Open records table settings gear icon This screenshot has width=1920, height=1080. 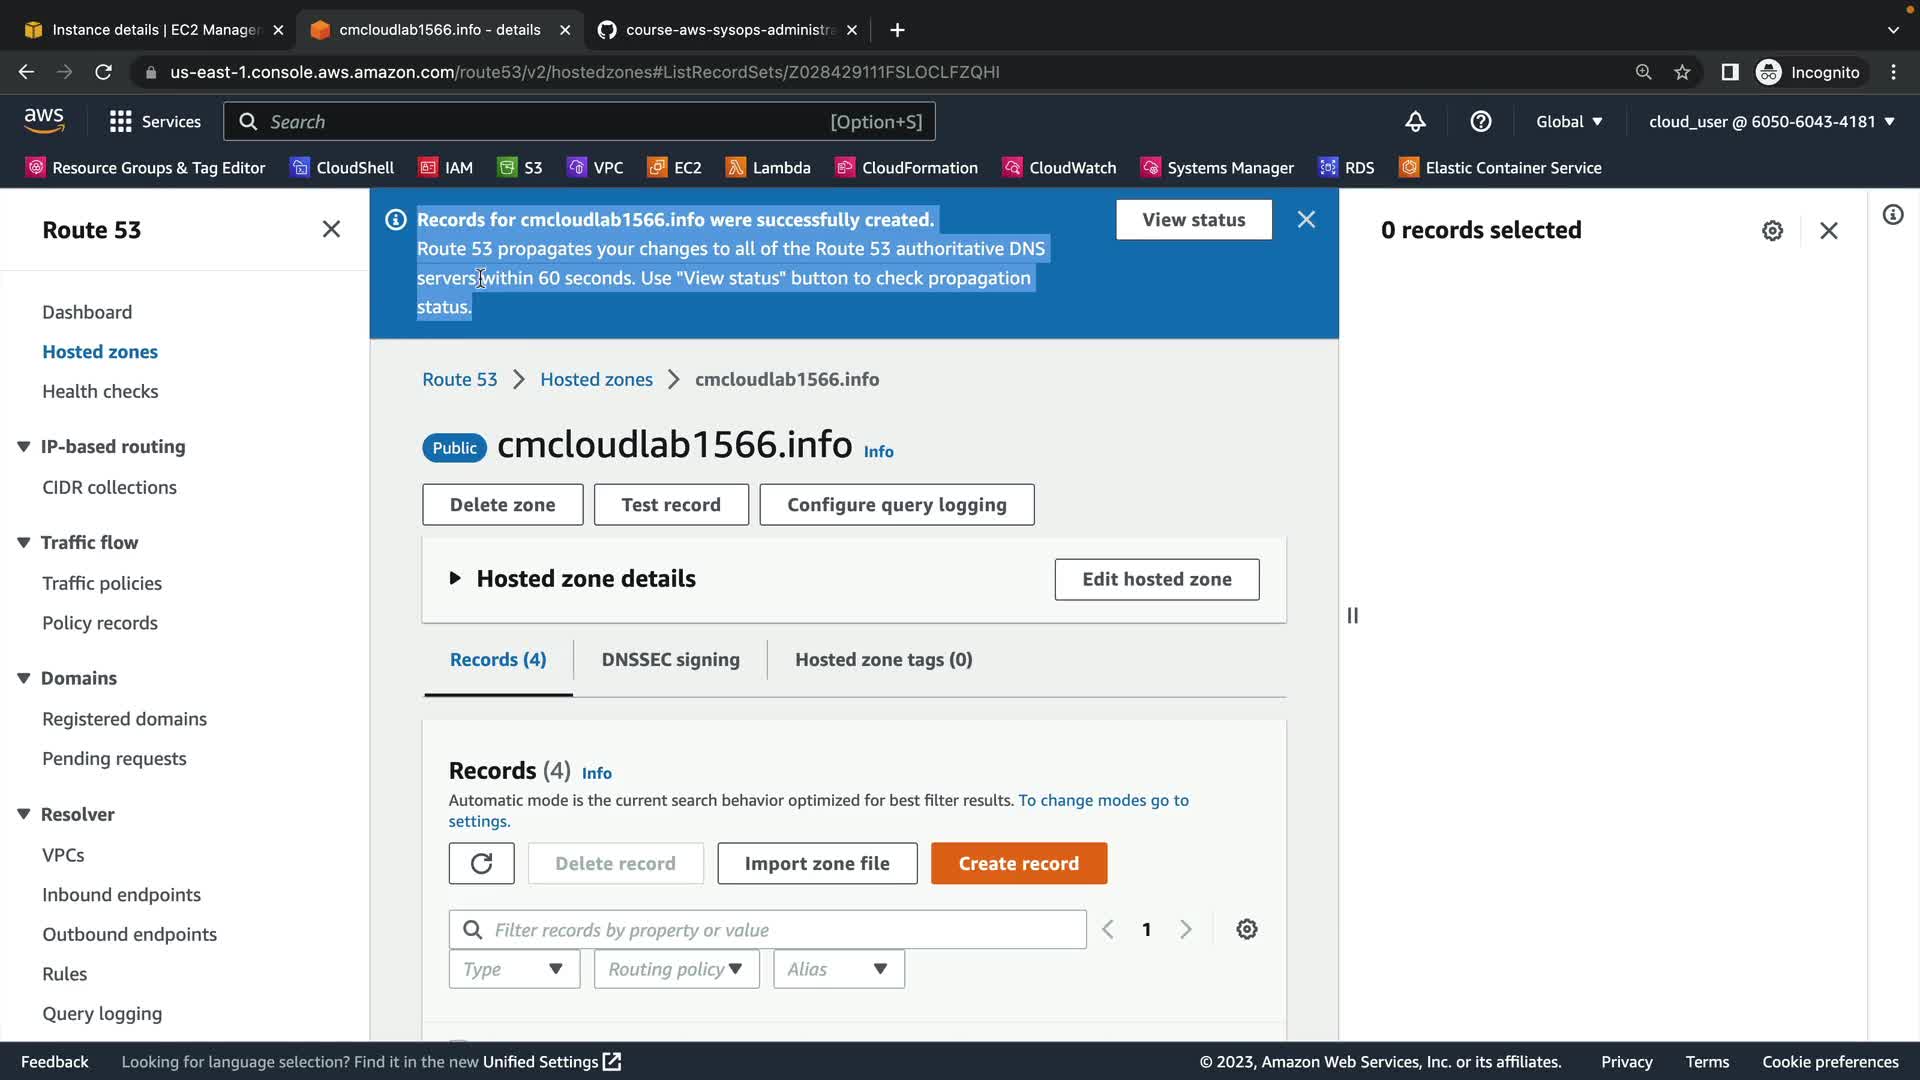(1246, 930)
